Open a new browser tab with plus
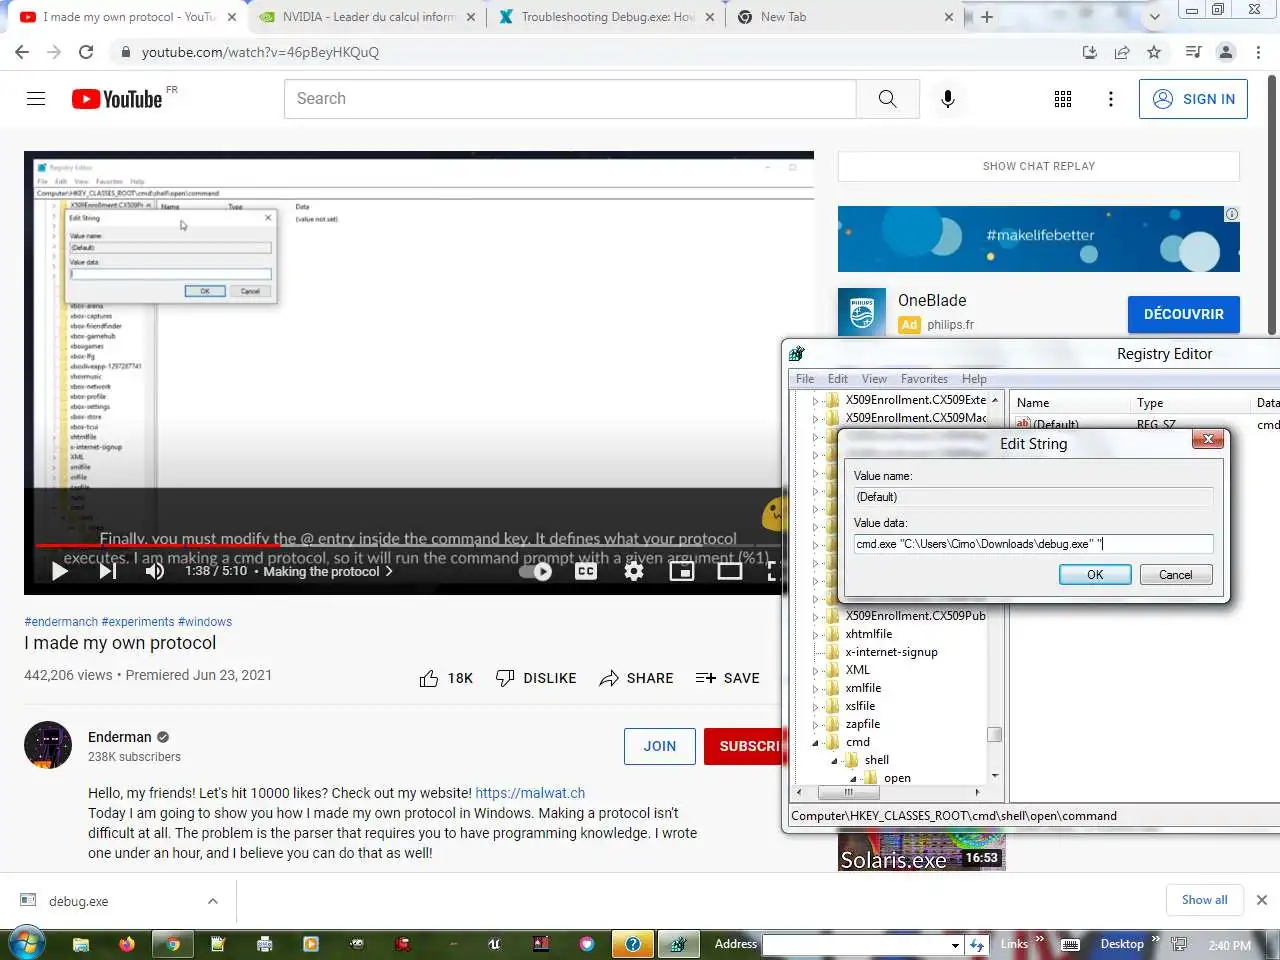 pyautogui.click(x=987, y=17)
